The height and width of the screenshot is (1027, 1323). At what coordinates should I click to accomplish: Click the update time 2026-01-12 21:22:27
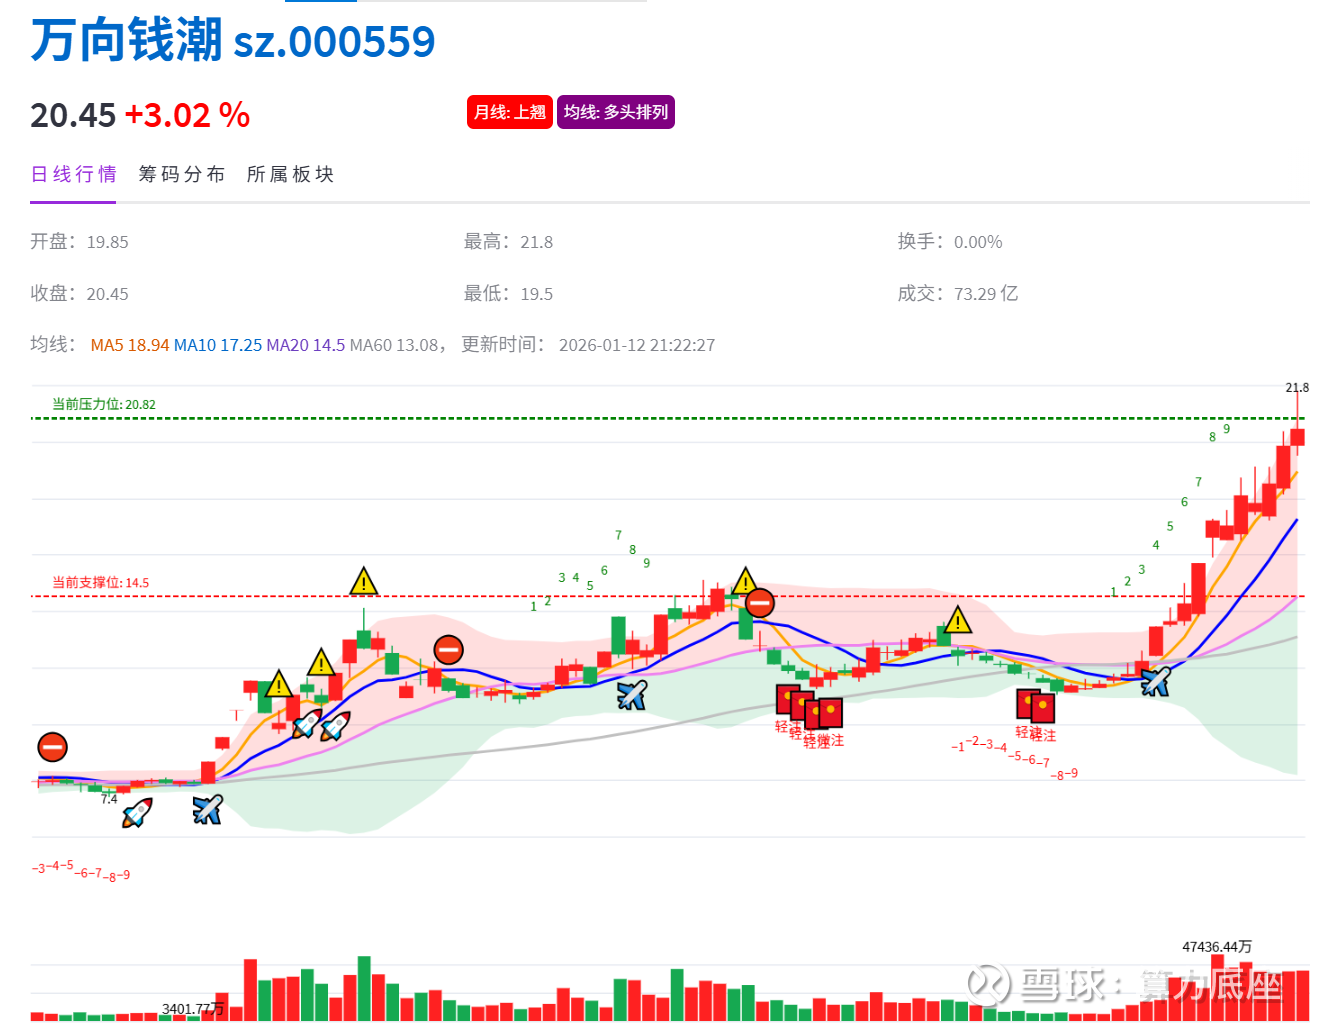637,345
